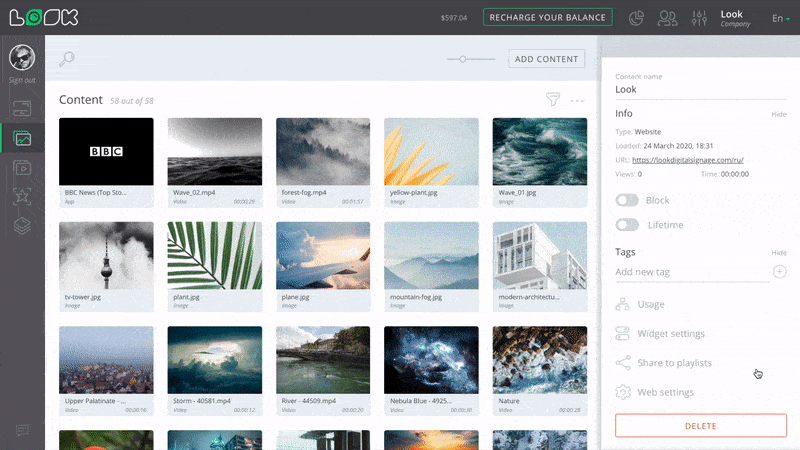Viewport: 800px width, 450px height.
Task: Click the search magnifier icon
Action: (67, 59)
